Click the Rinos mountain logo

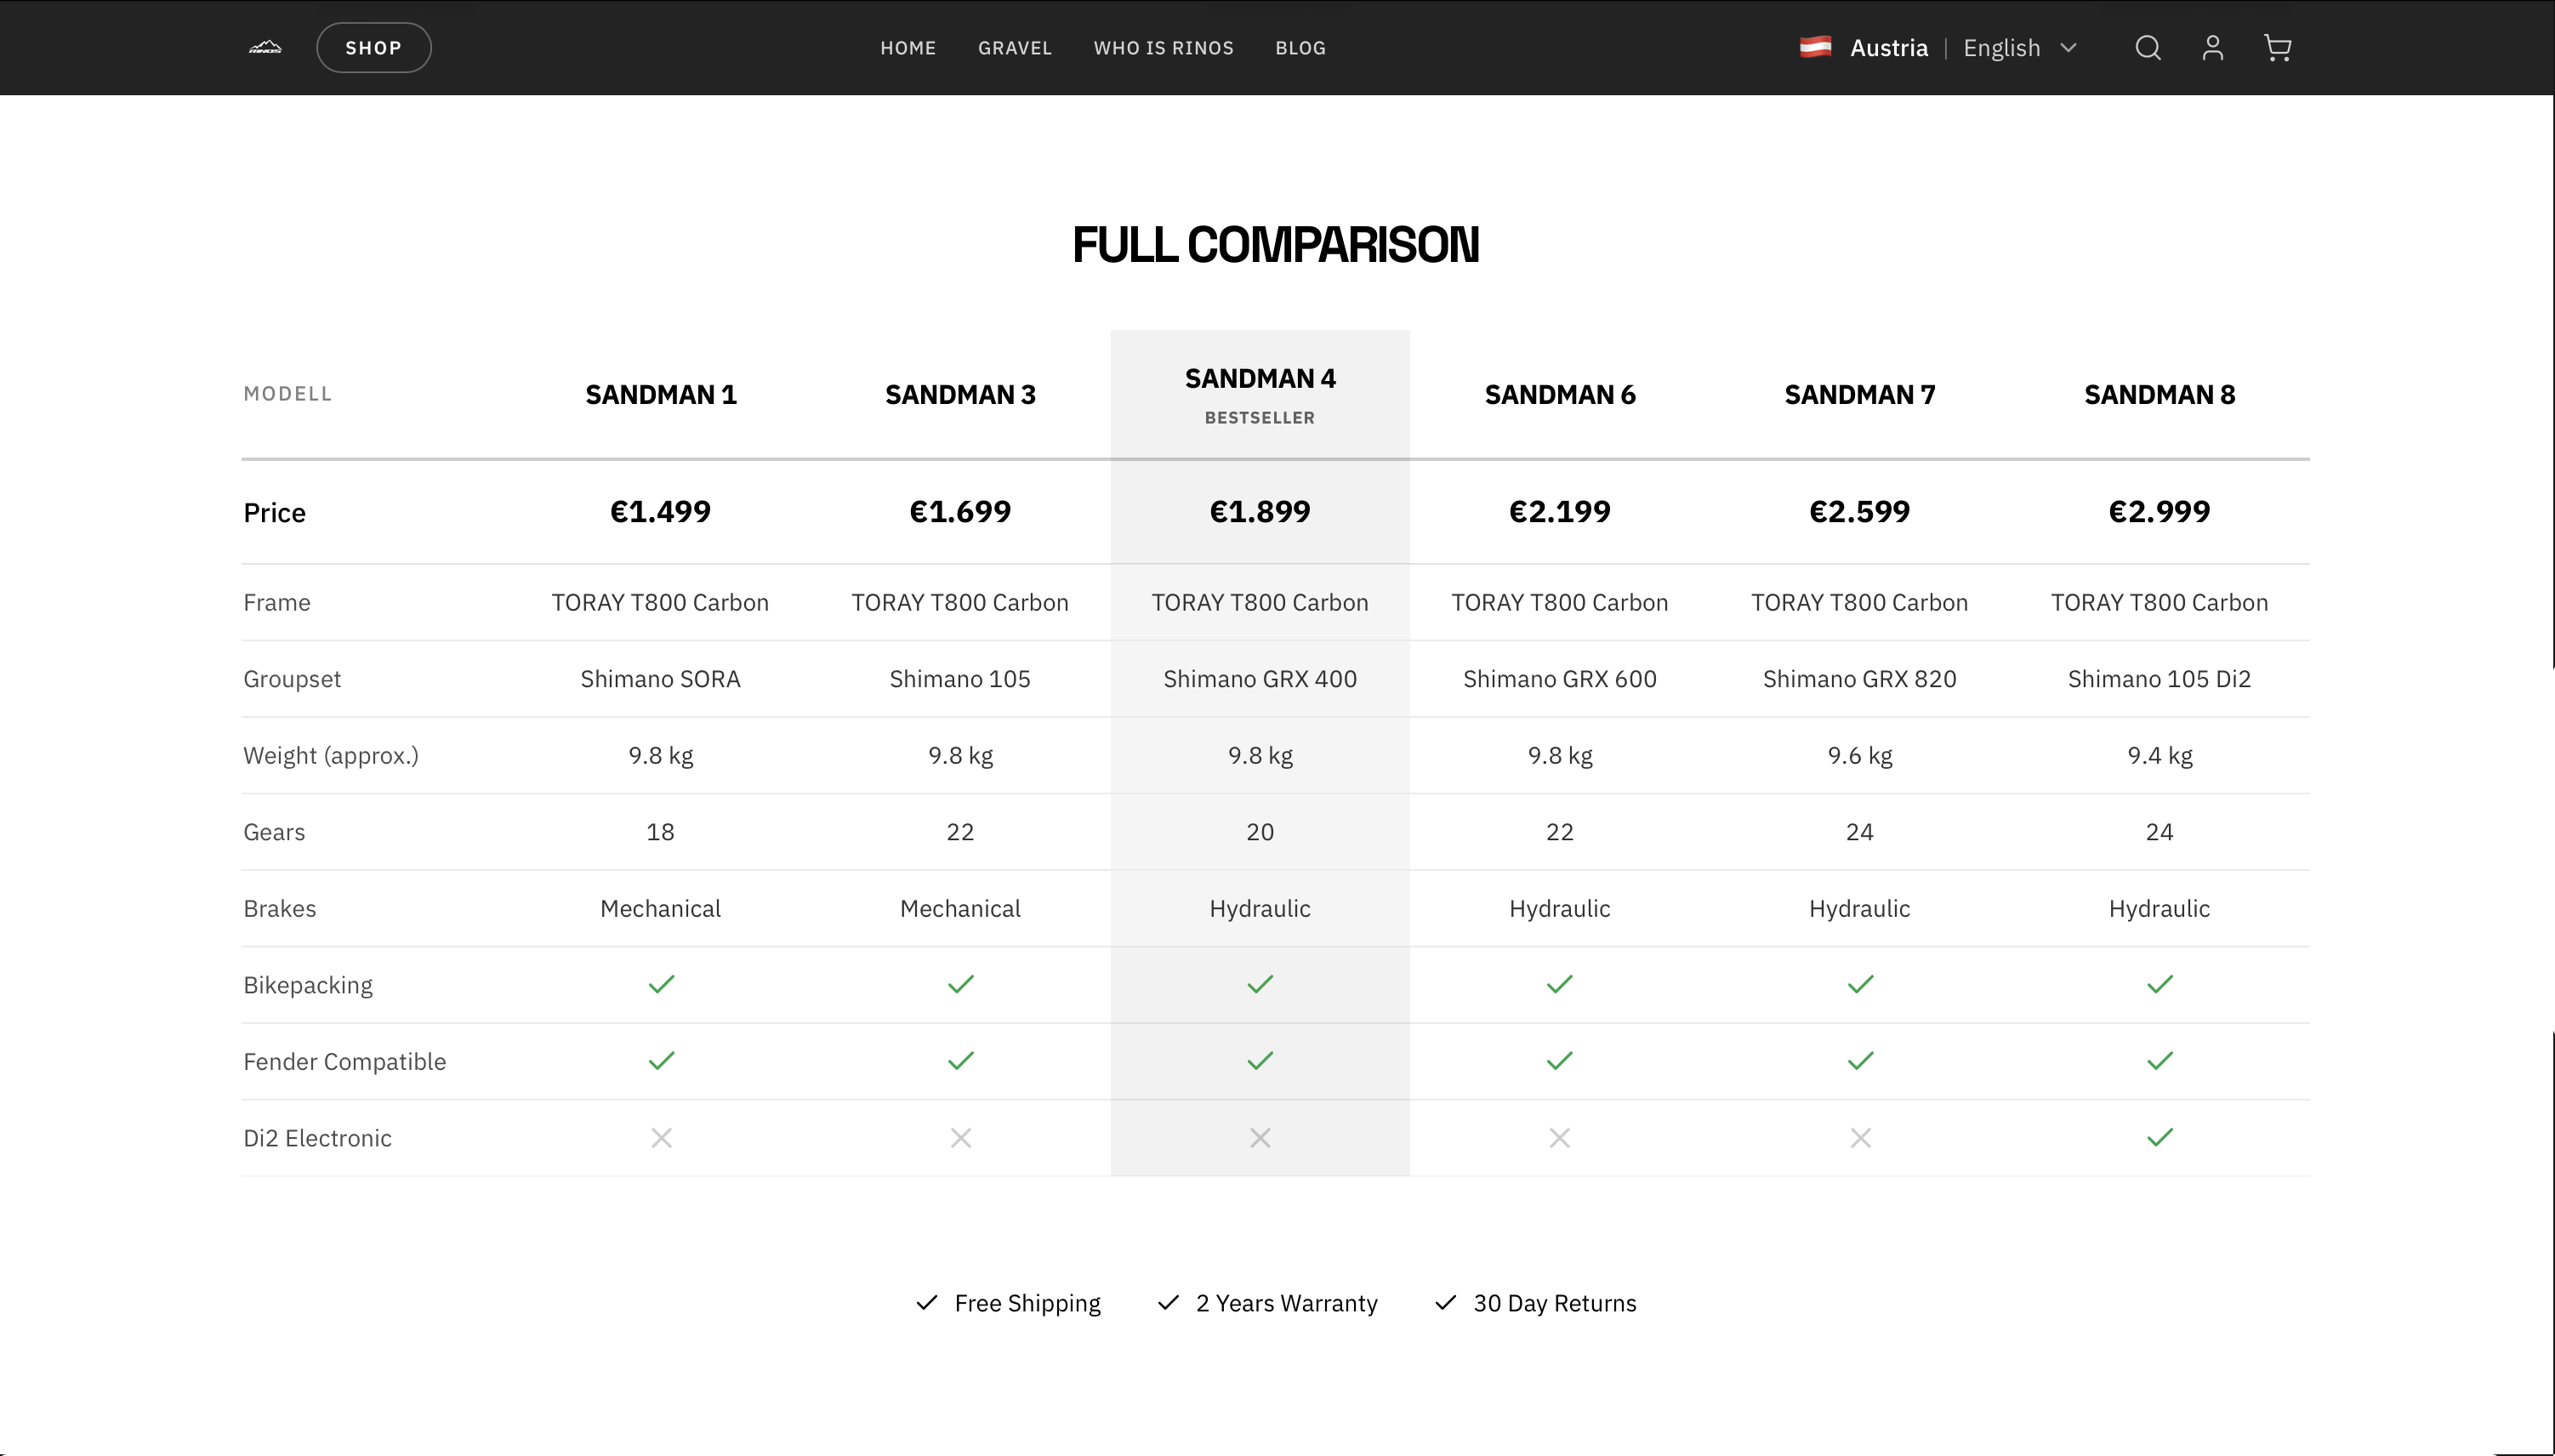click(x=265, y=47)
